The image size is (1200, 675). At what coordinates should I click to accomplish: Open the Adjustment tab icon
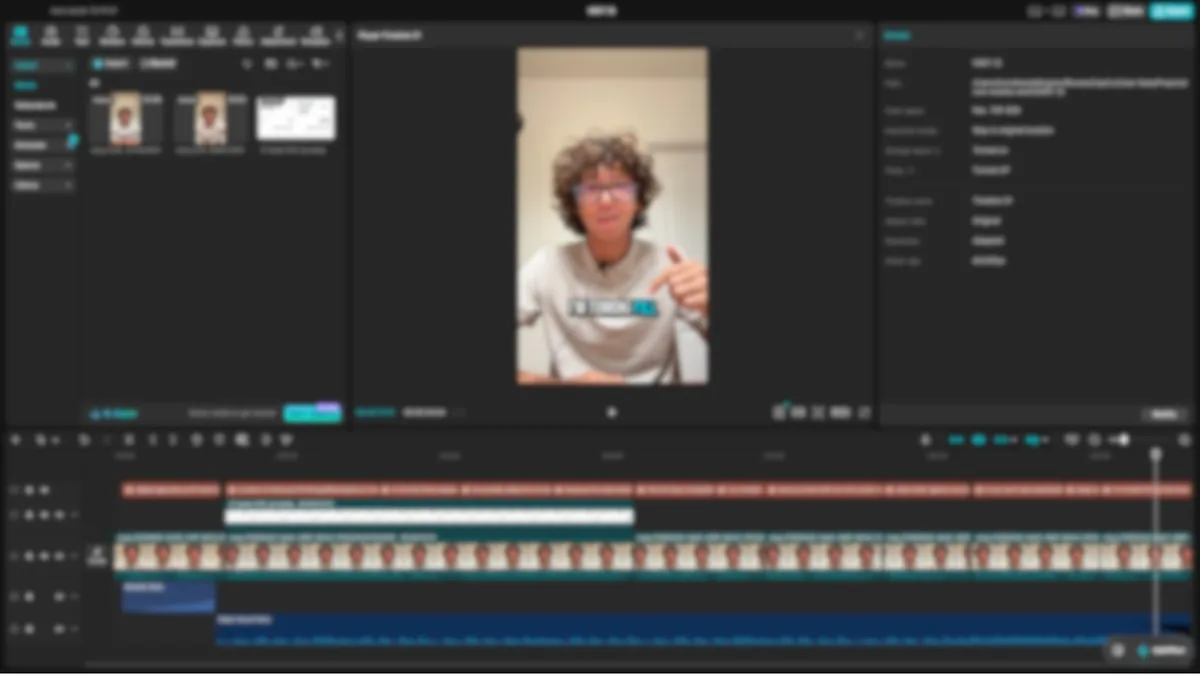coord(277,35)
